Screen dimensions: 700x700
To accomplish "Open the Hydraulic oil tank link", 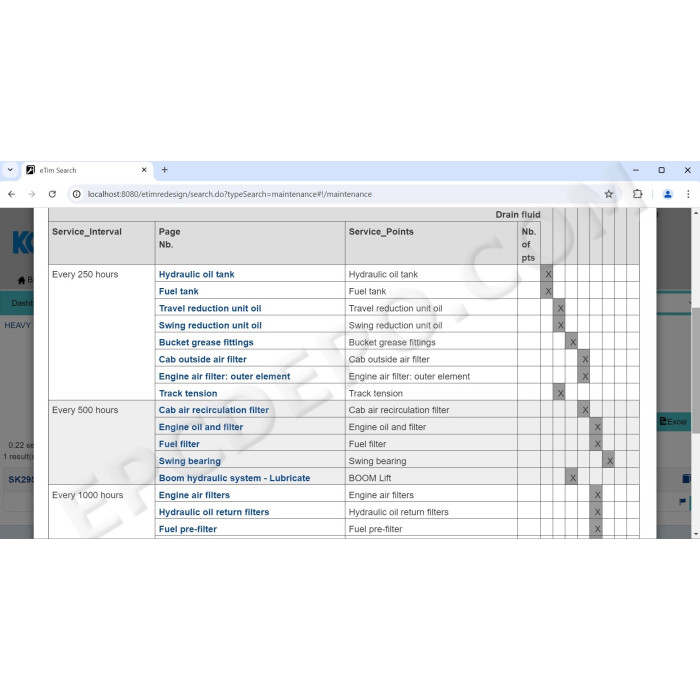I will point(196,274).
